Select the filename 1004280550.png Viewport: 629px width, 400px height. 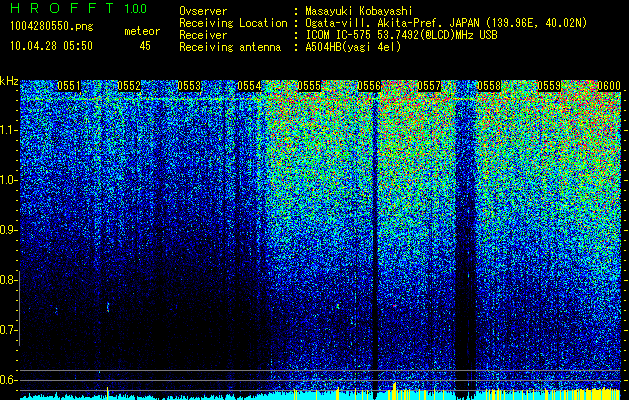52,27
